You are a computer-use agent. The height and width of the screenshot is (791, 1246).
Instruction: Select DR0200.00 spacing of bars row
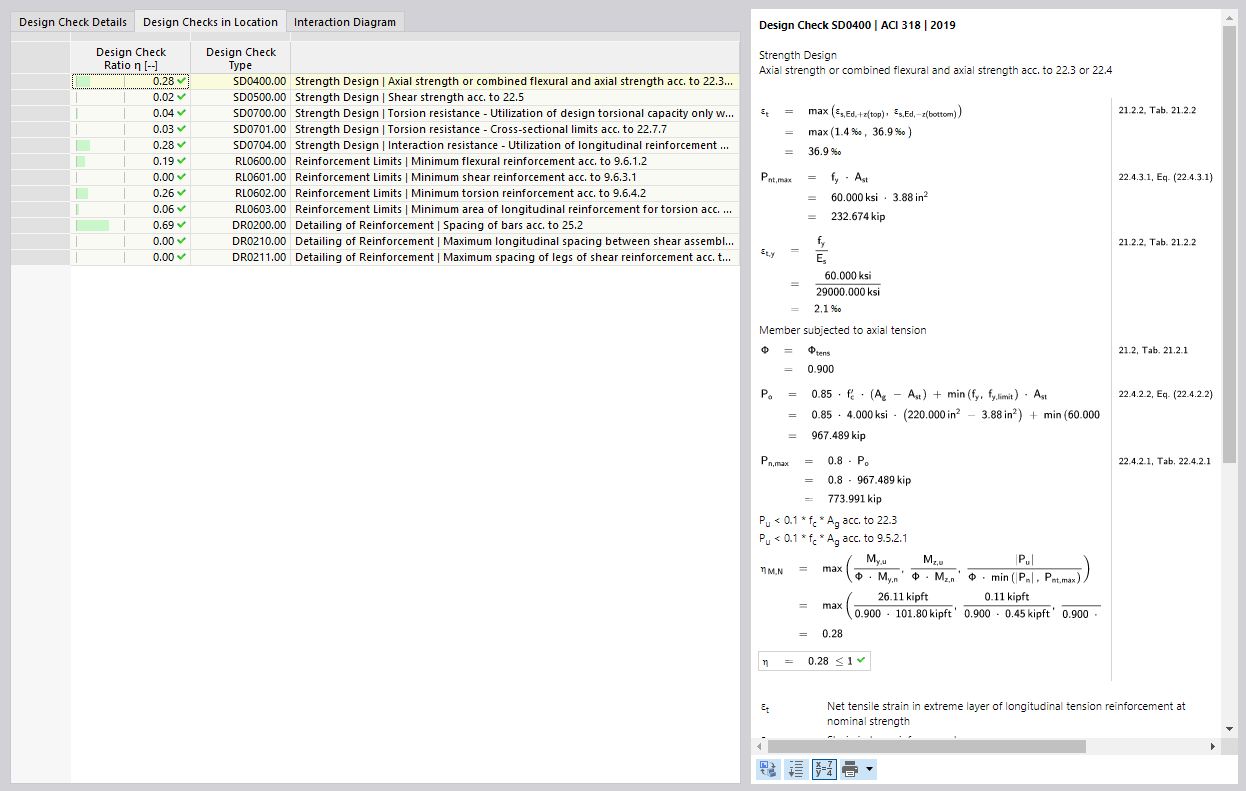click(405, 225)
